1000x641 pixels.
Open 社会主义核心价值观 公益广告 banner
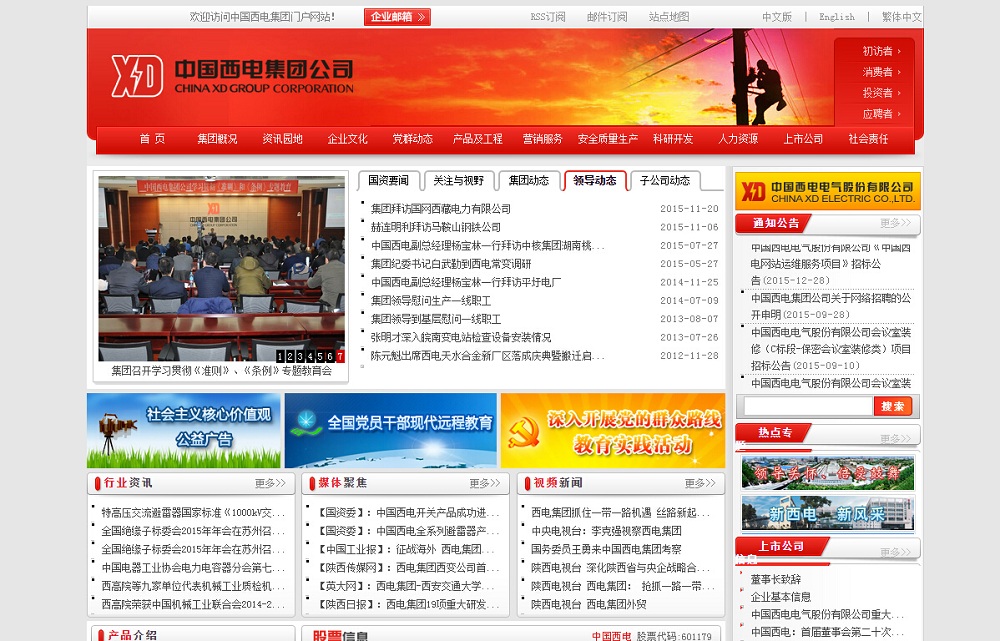click(184, 431)
